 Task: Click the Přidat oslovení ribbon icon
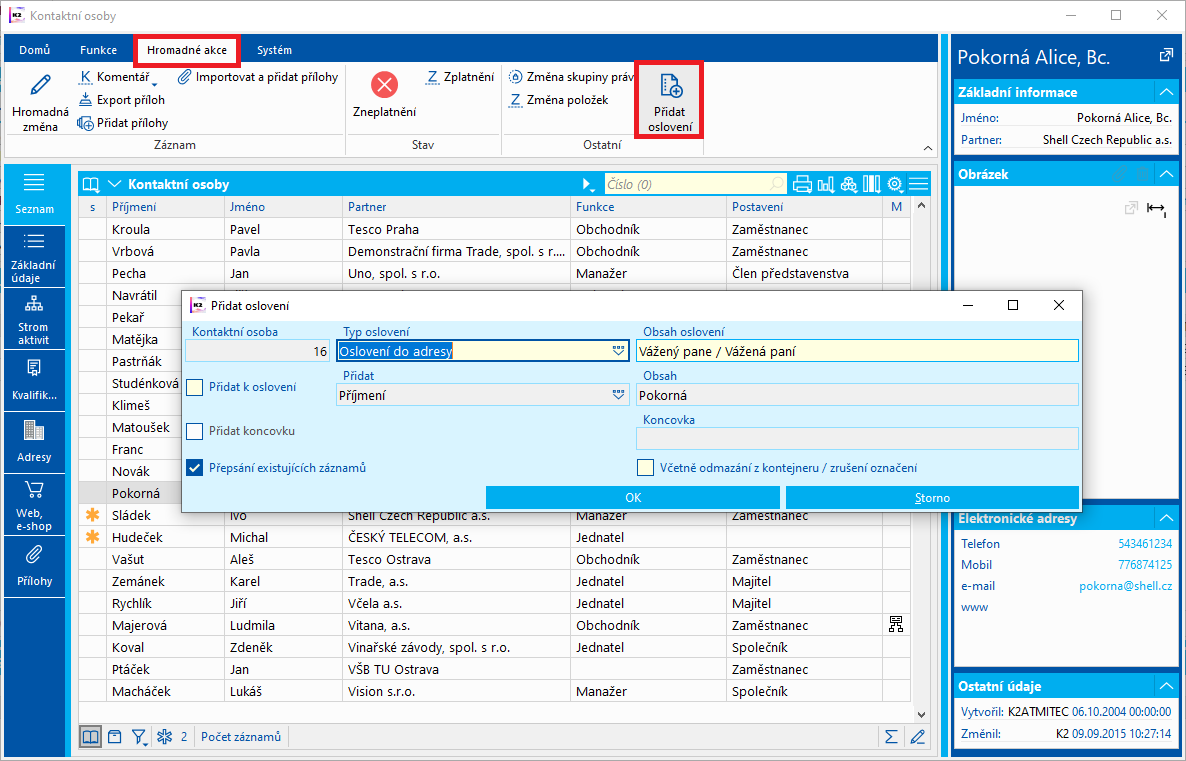[x=669, y=98]
